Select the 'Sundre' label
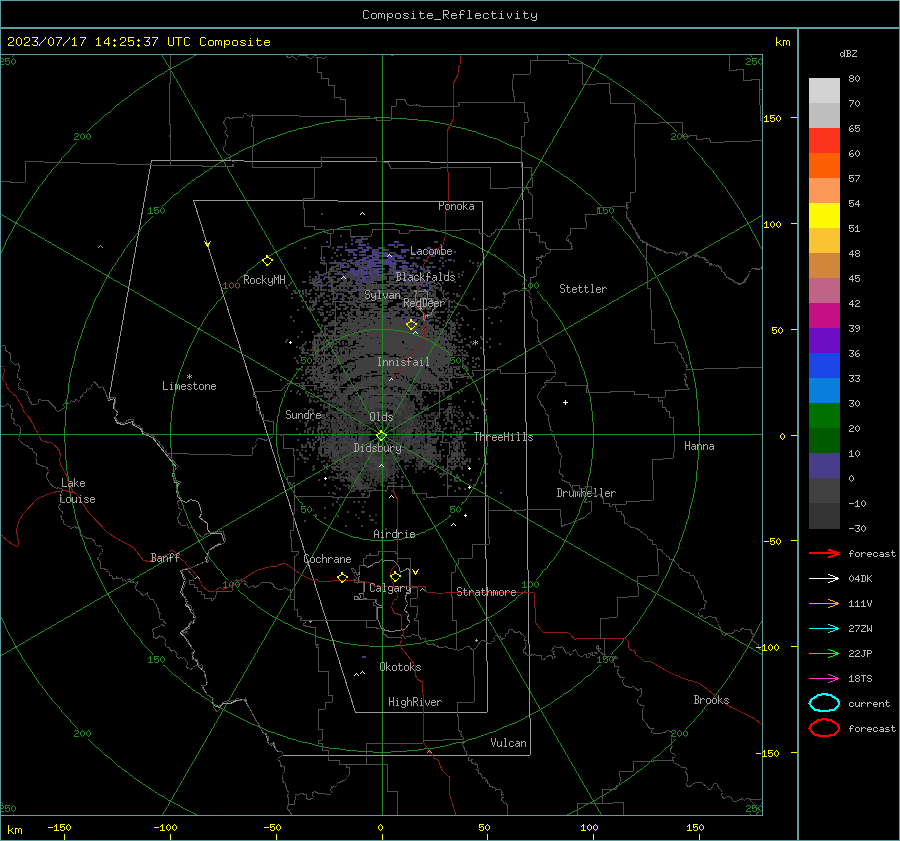The image size is (900, 841). (303, 414)
